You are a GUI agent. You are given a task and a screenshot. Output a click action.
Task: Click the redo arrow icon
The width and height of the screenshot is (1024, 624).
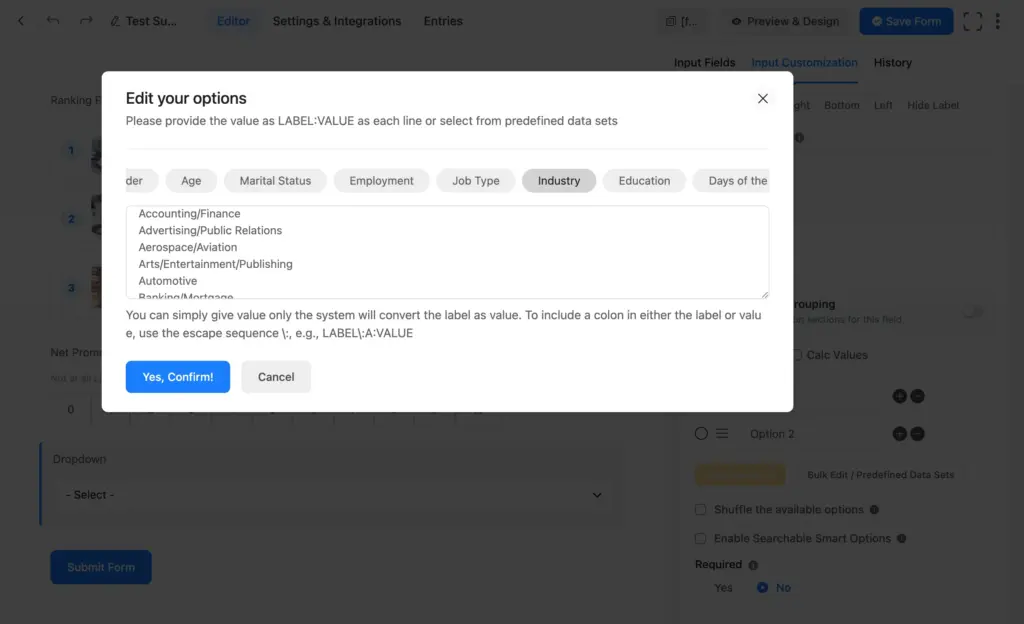click(x=86, y=21)
